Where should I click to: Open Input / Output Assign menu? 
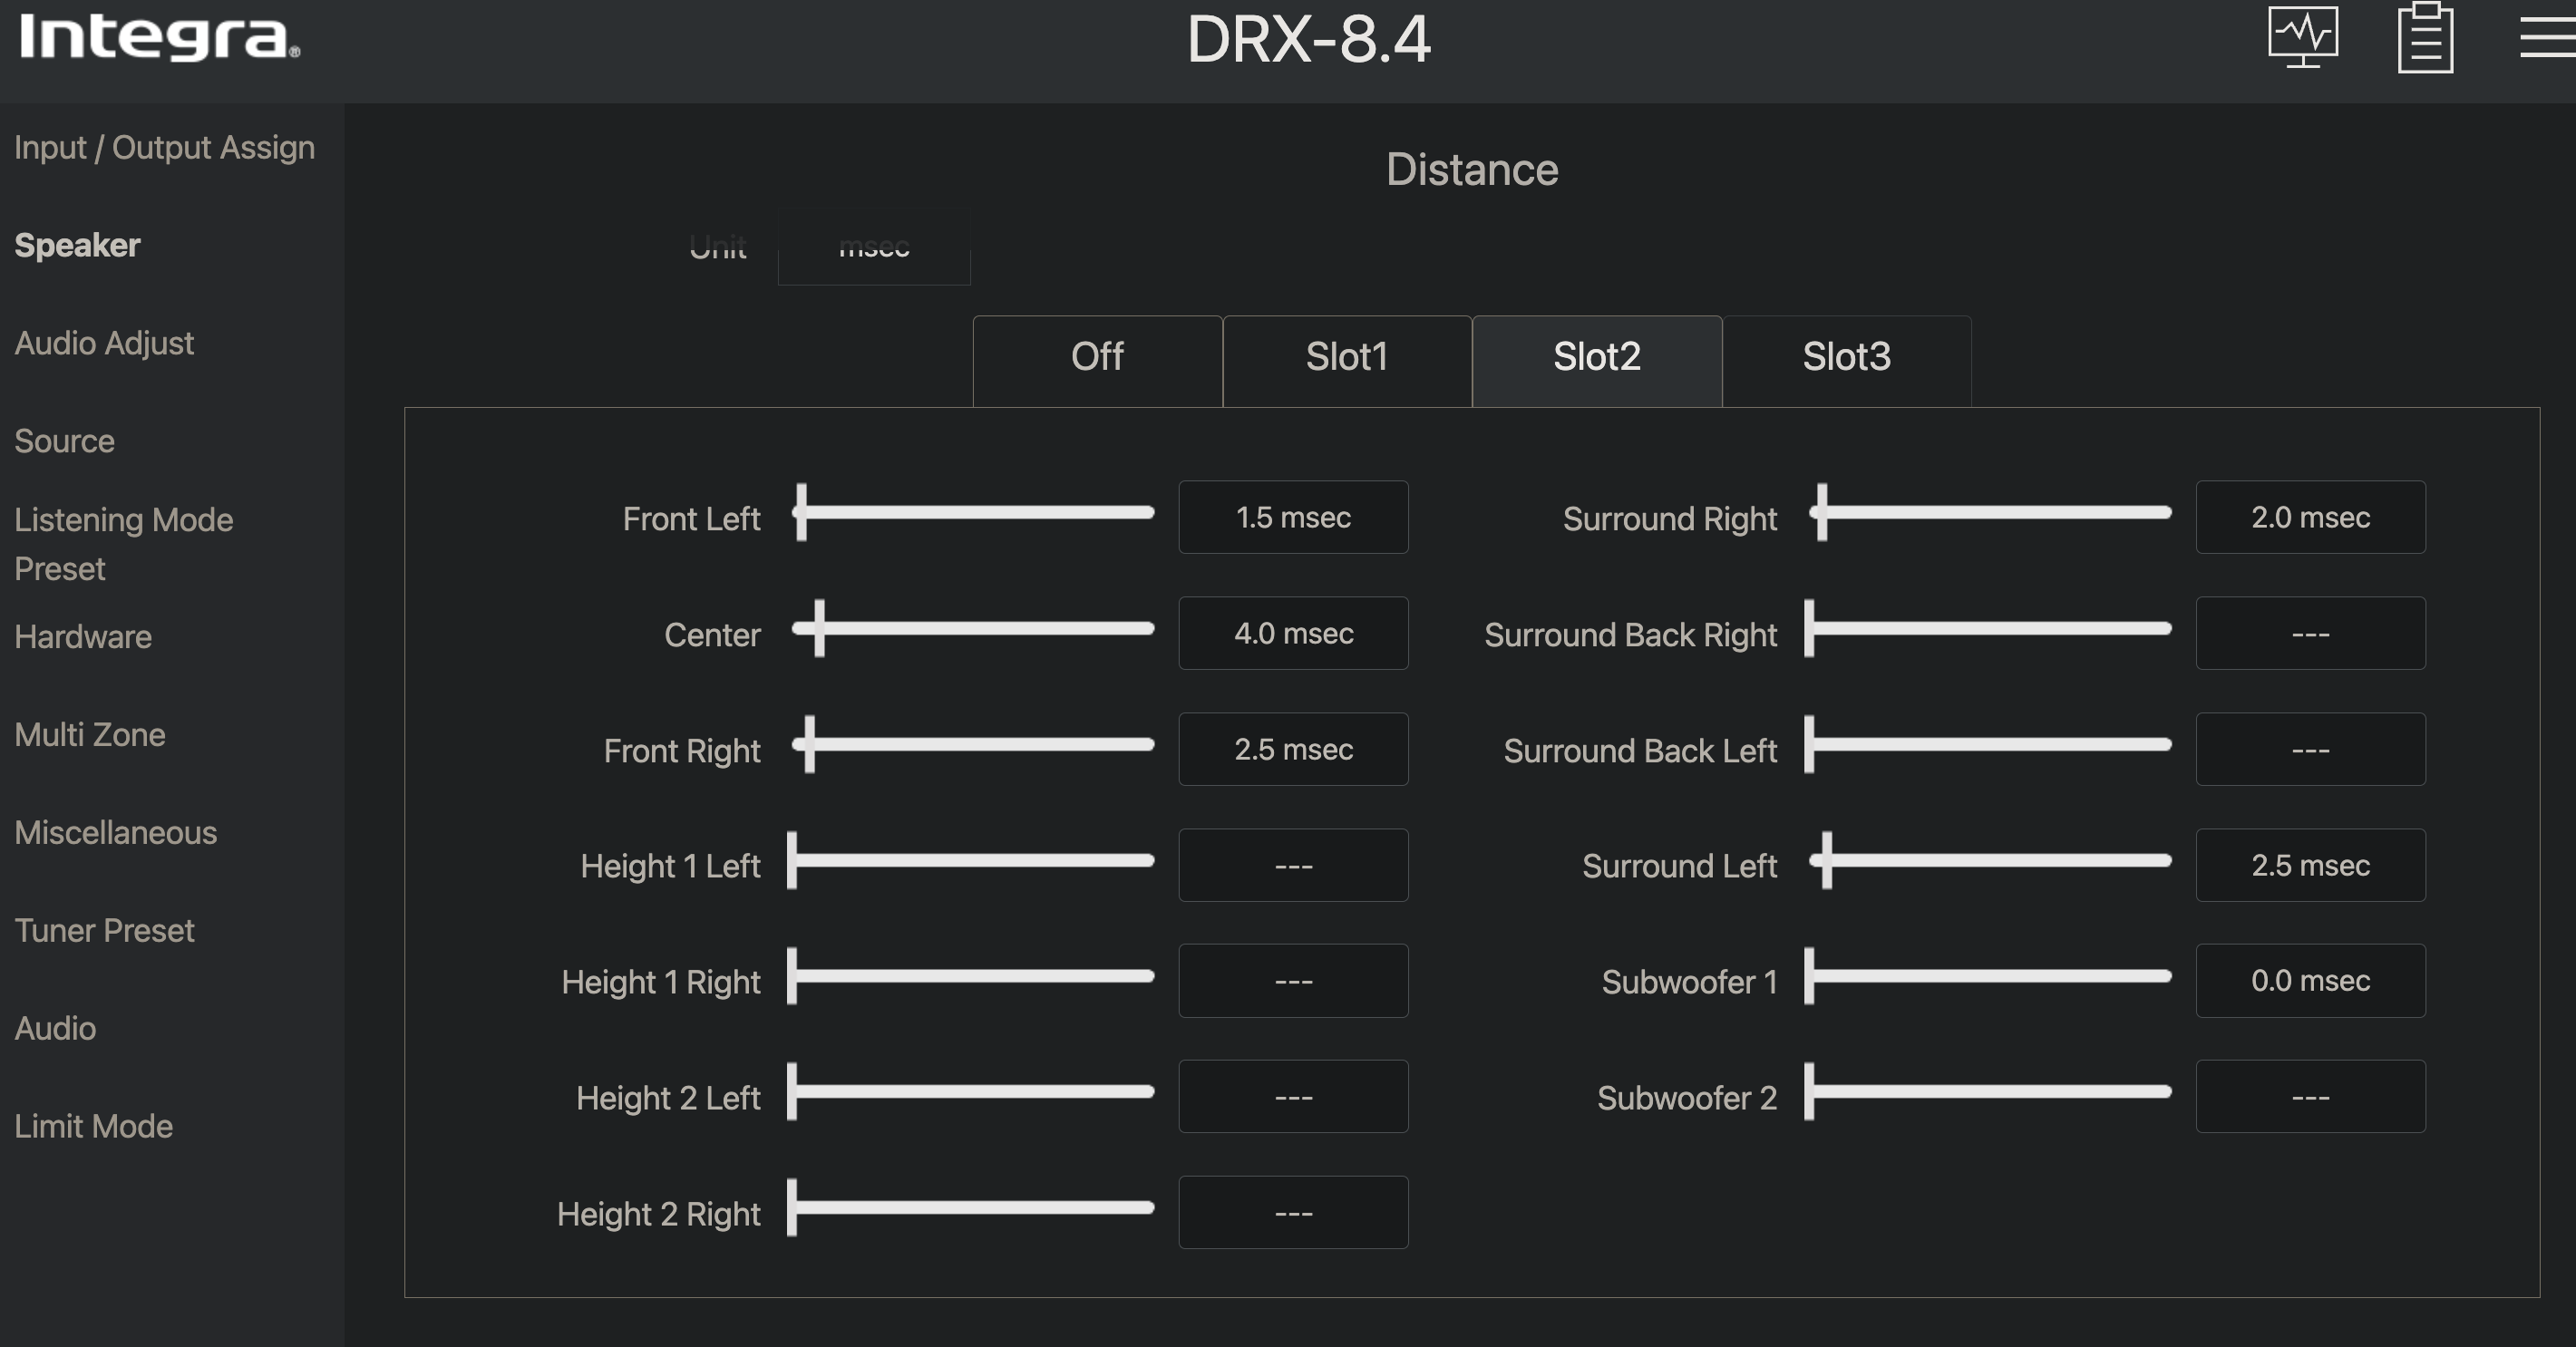point(164,147)
